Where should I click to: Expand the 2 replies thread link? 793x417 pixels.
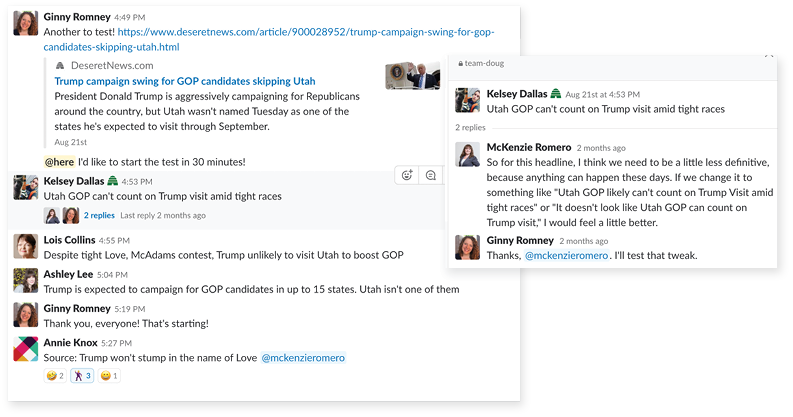[x=99, y=215]
